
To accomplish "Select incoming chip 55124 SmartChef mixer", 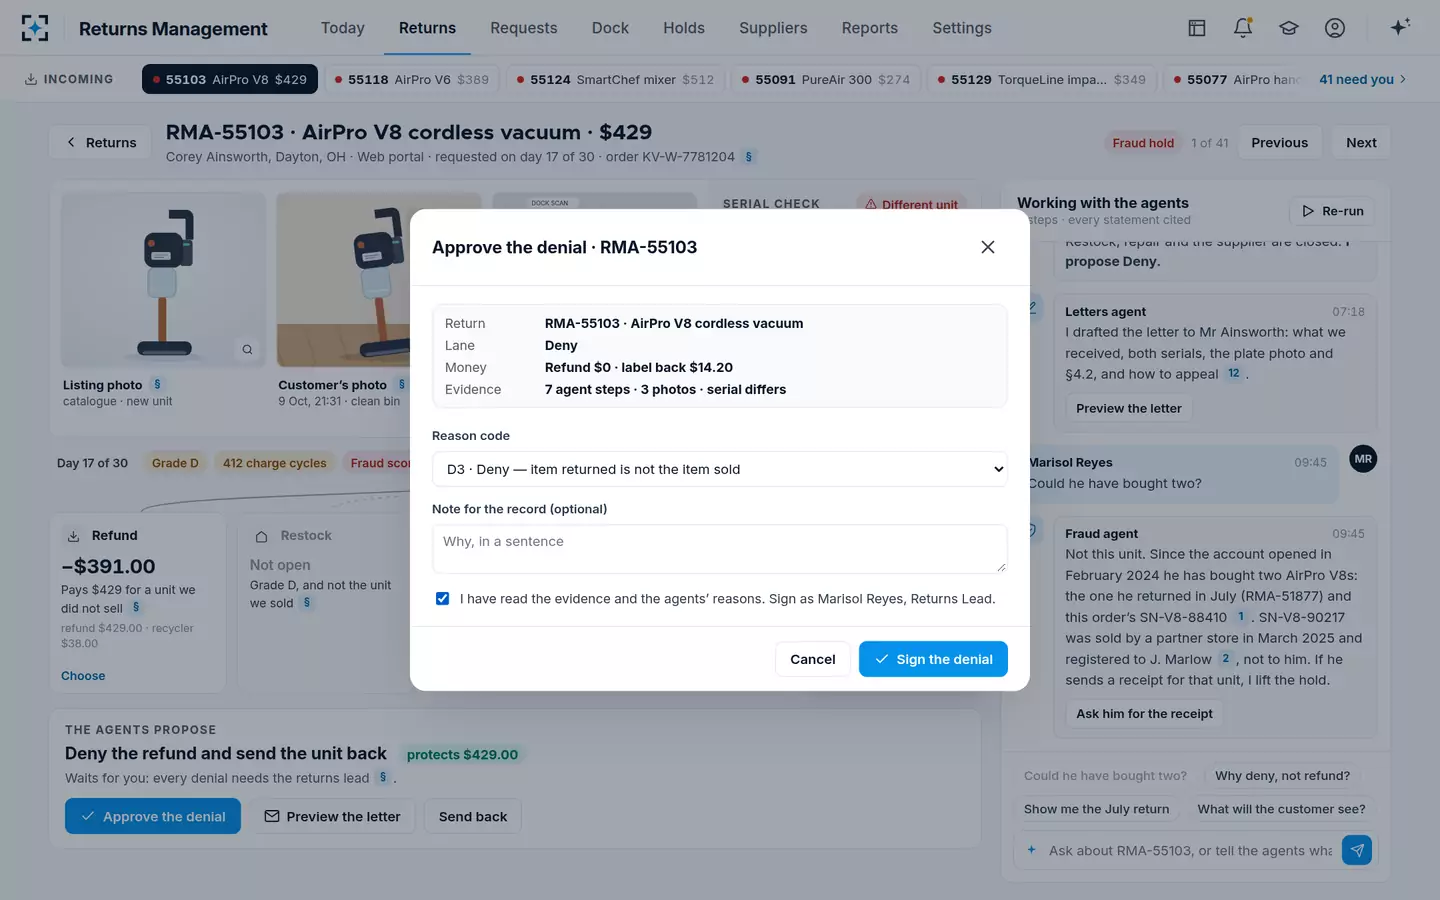I will point(615,79).
